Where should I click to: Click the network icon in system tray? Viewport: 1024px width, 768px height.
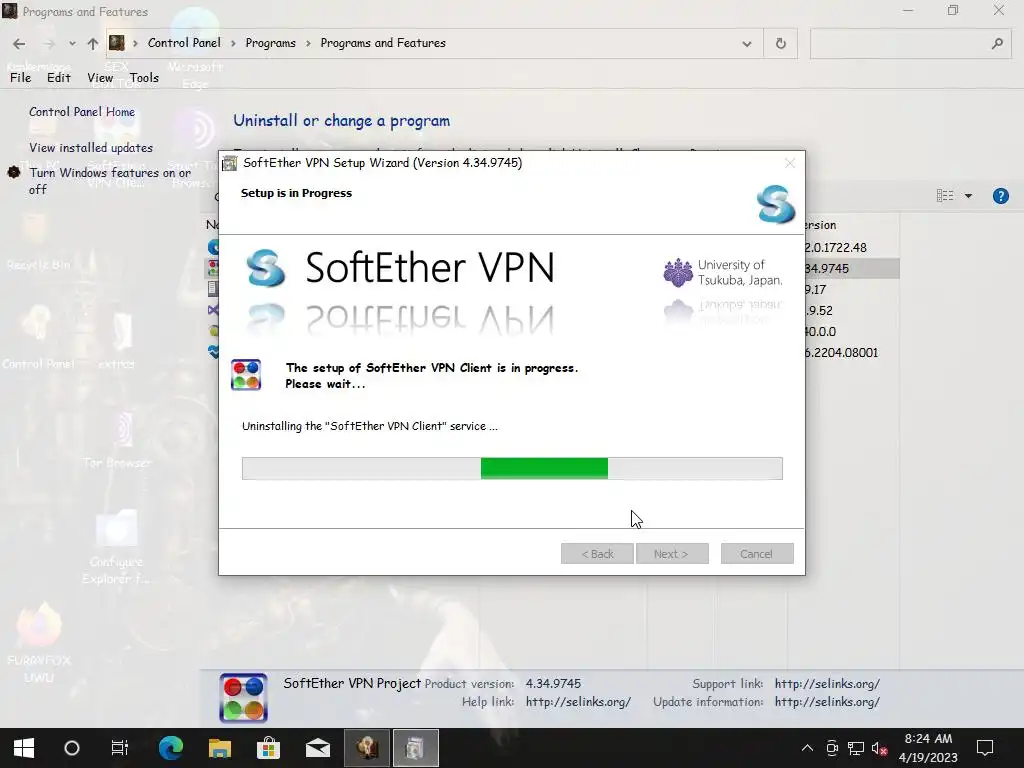click(x=856, y=748)
